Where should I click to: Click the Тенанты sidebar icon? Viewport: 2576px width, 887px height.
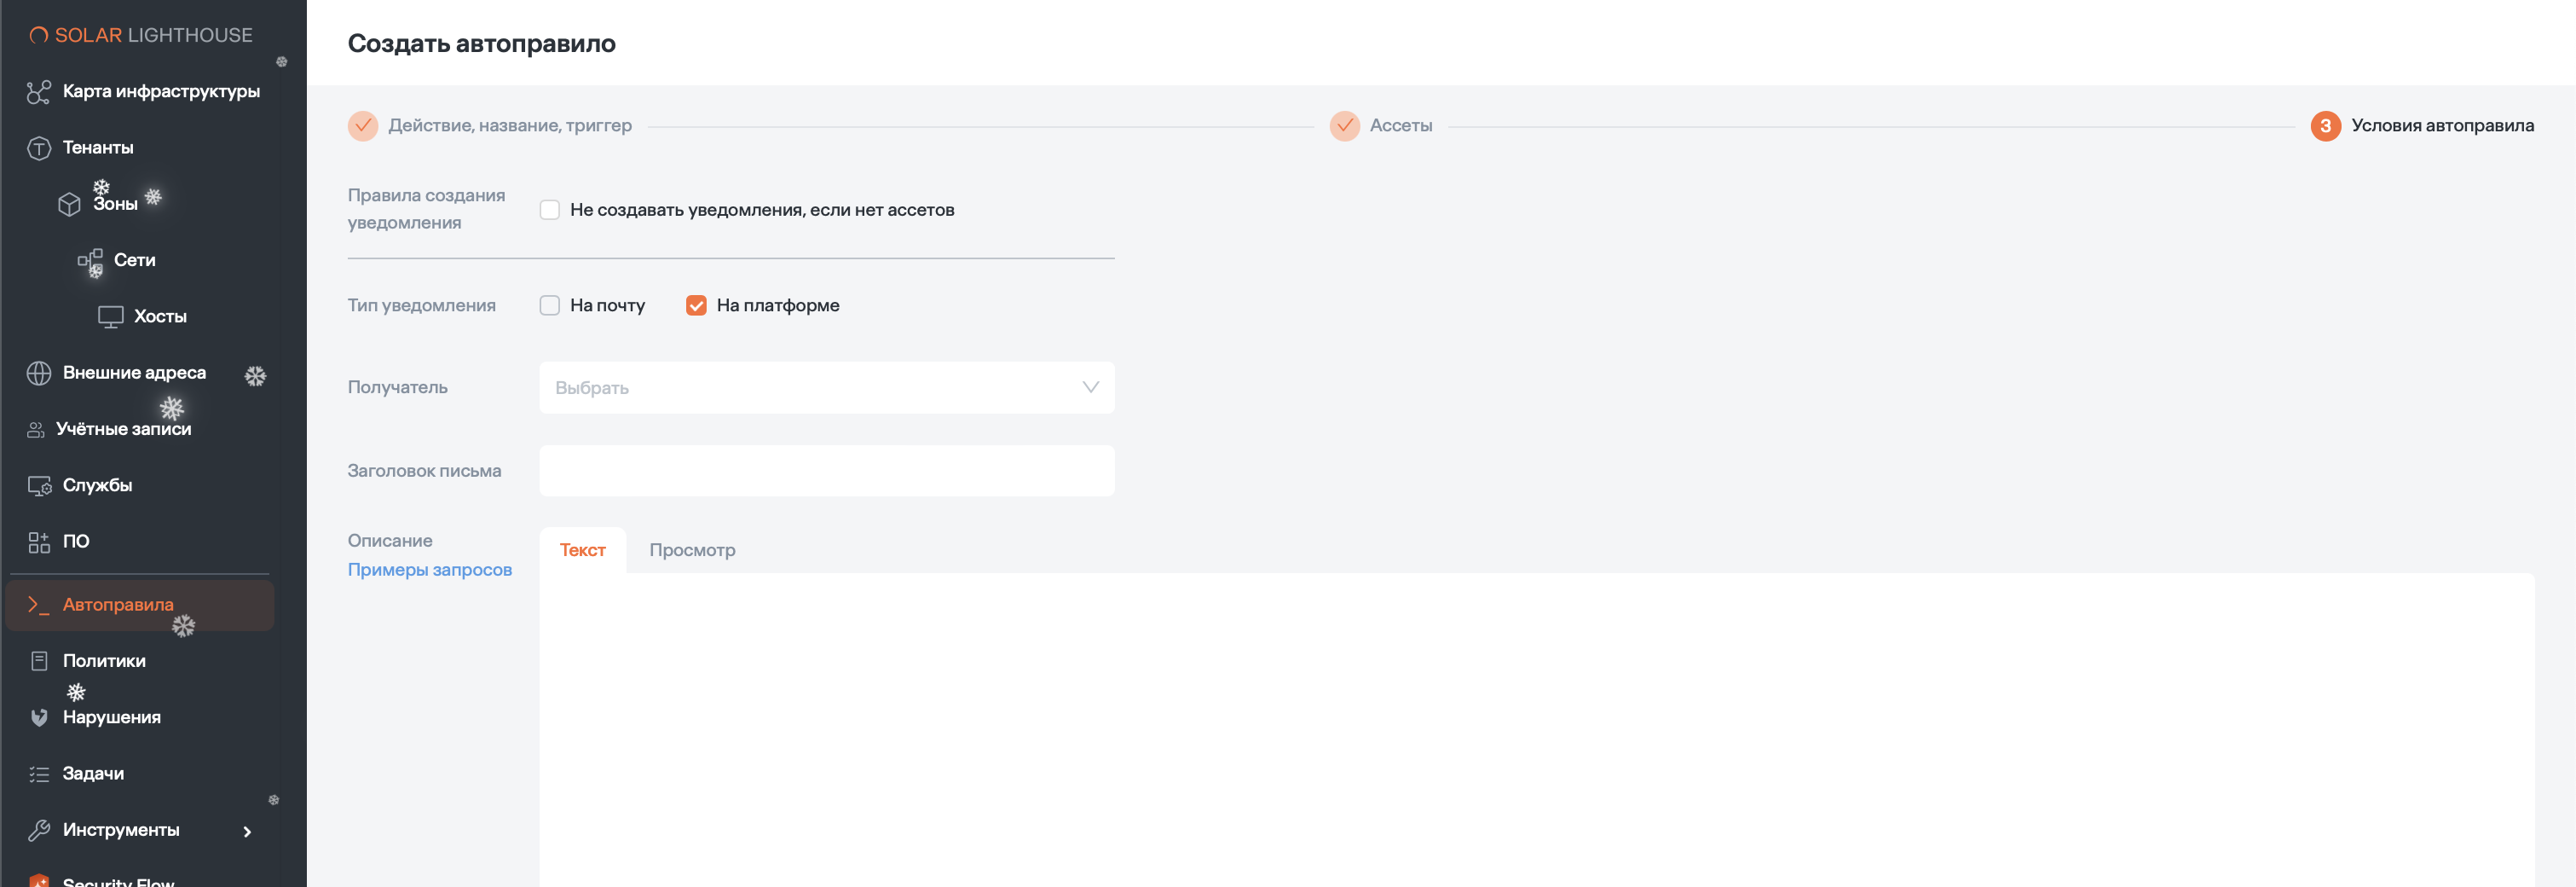coord(39,148)
